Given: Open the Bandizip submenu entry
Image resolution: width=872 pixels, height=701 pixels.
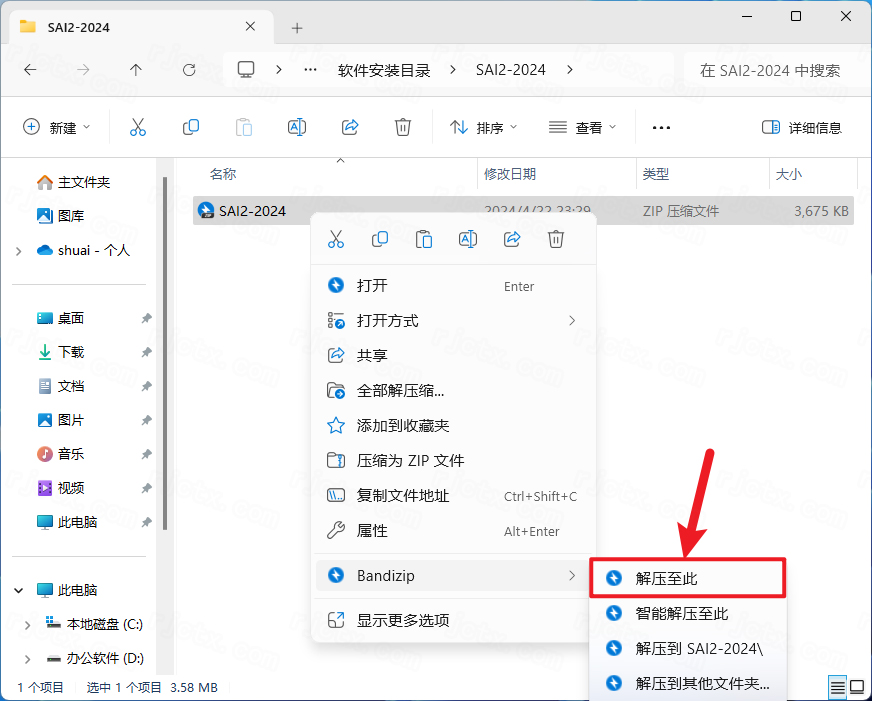Looking at the screenshot, I should 452,575.
